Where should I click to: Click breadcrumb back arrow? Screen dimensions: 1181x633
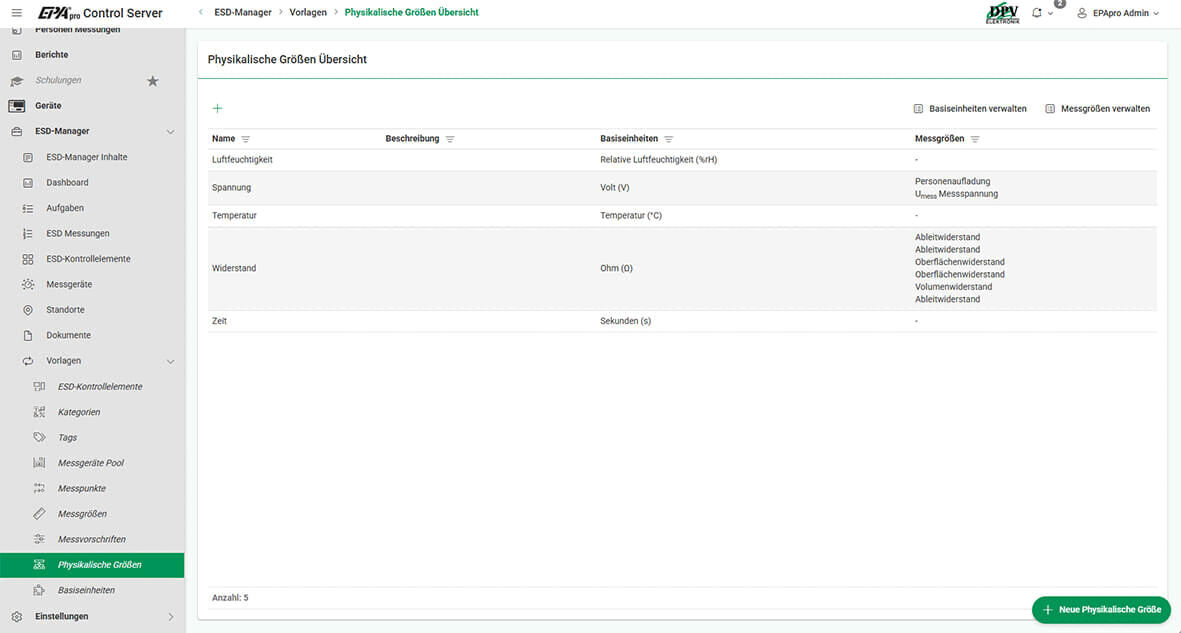tap(201, 12)
